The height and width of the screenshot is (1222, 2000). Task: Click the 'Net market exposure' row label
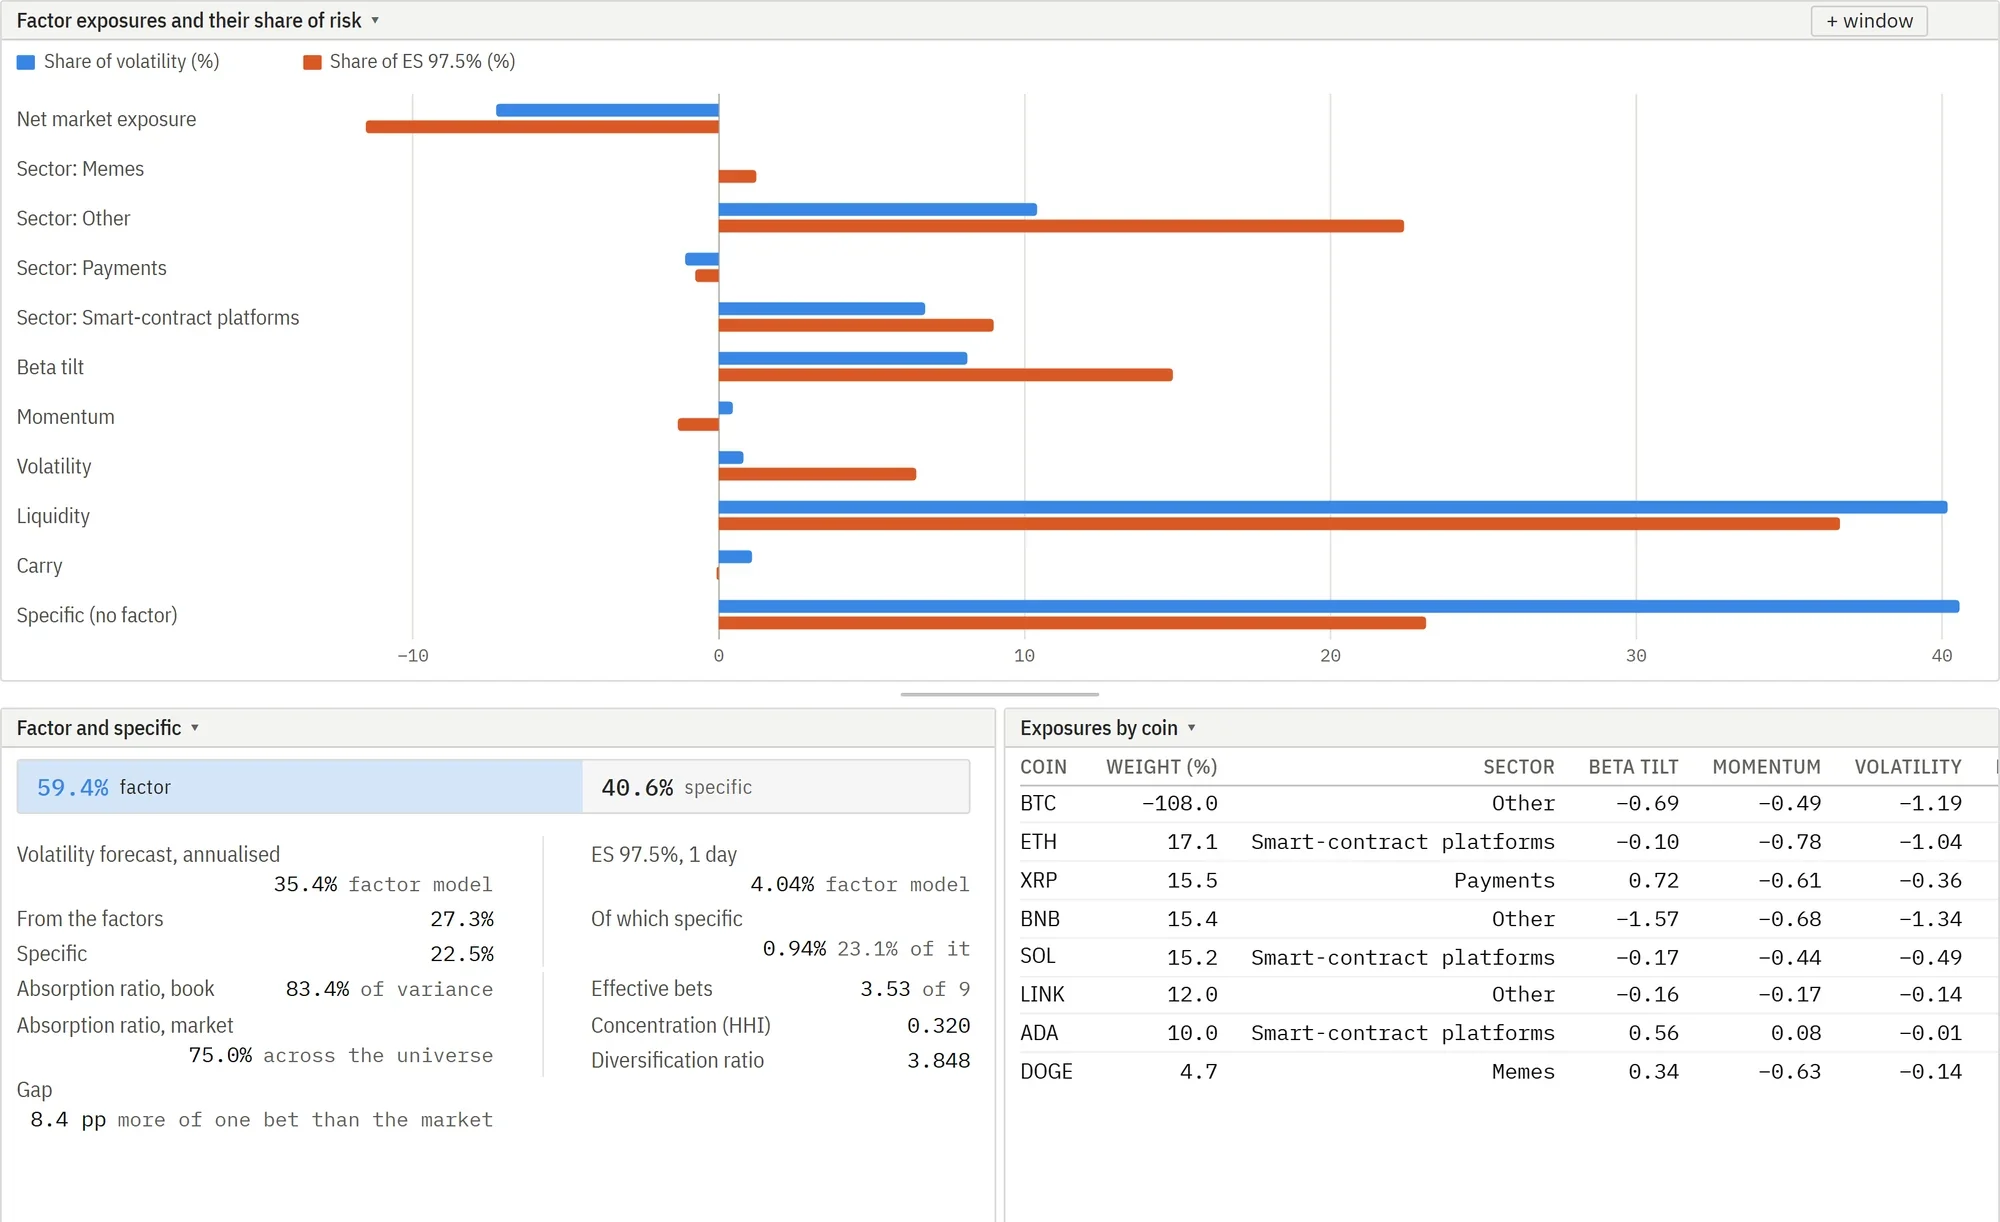click(x=106, y=119)
